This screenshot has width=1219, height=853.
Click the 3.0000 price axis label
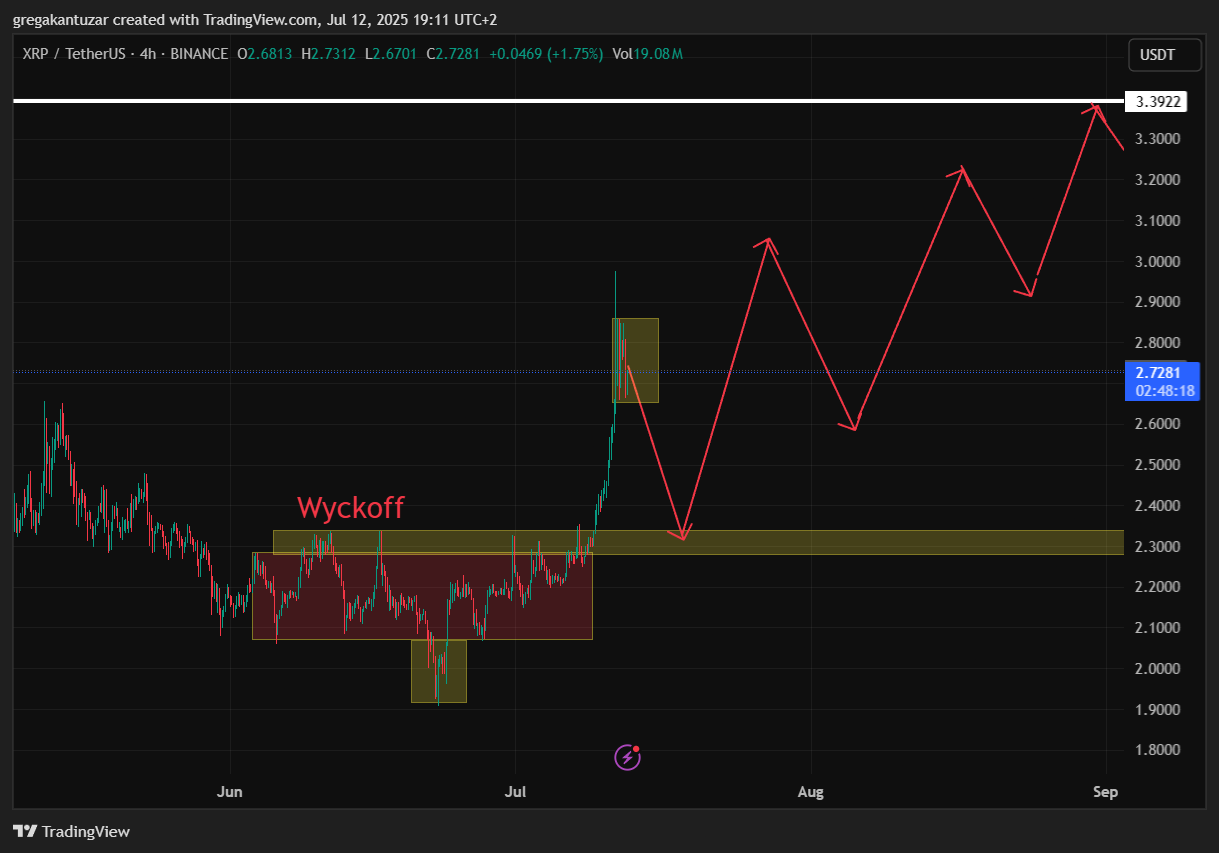[x=1158, y=261]
